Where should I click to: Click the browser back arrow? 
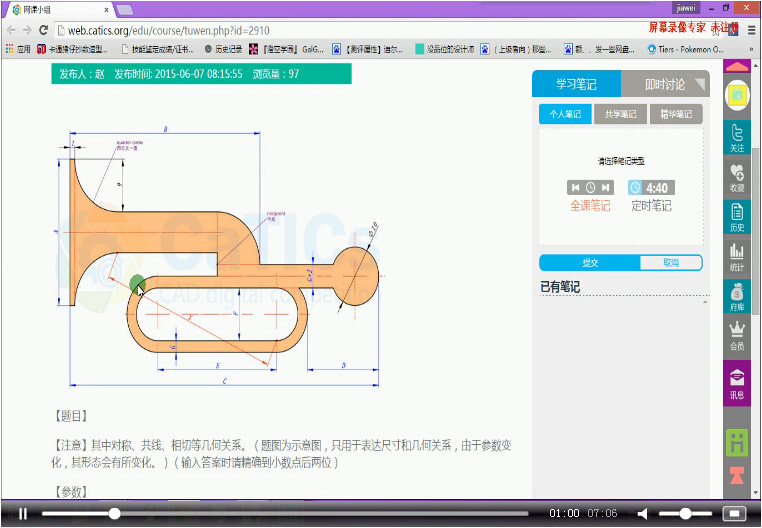pos(12,30)
